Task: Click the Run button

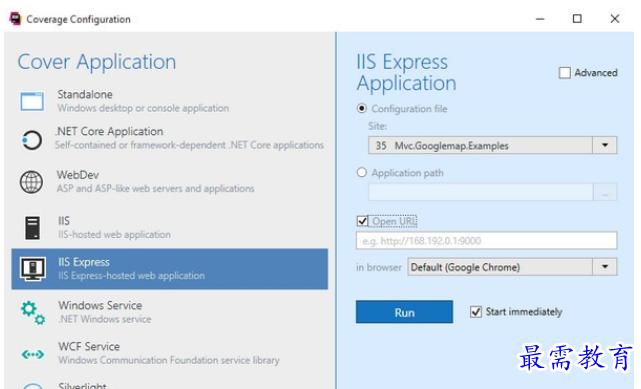Action: coord(404,312)
